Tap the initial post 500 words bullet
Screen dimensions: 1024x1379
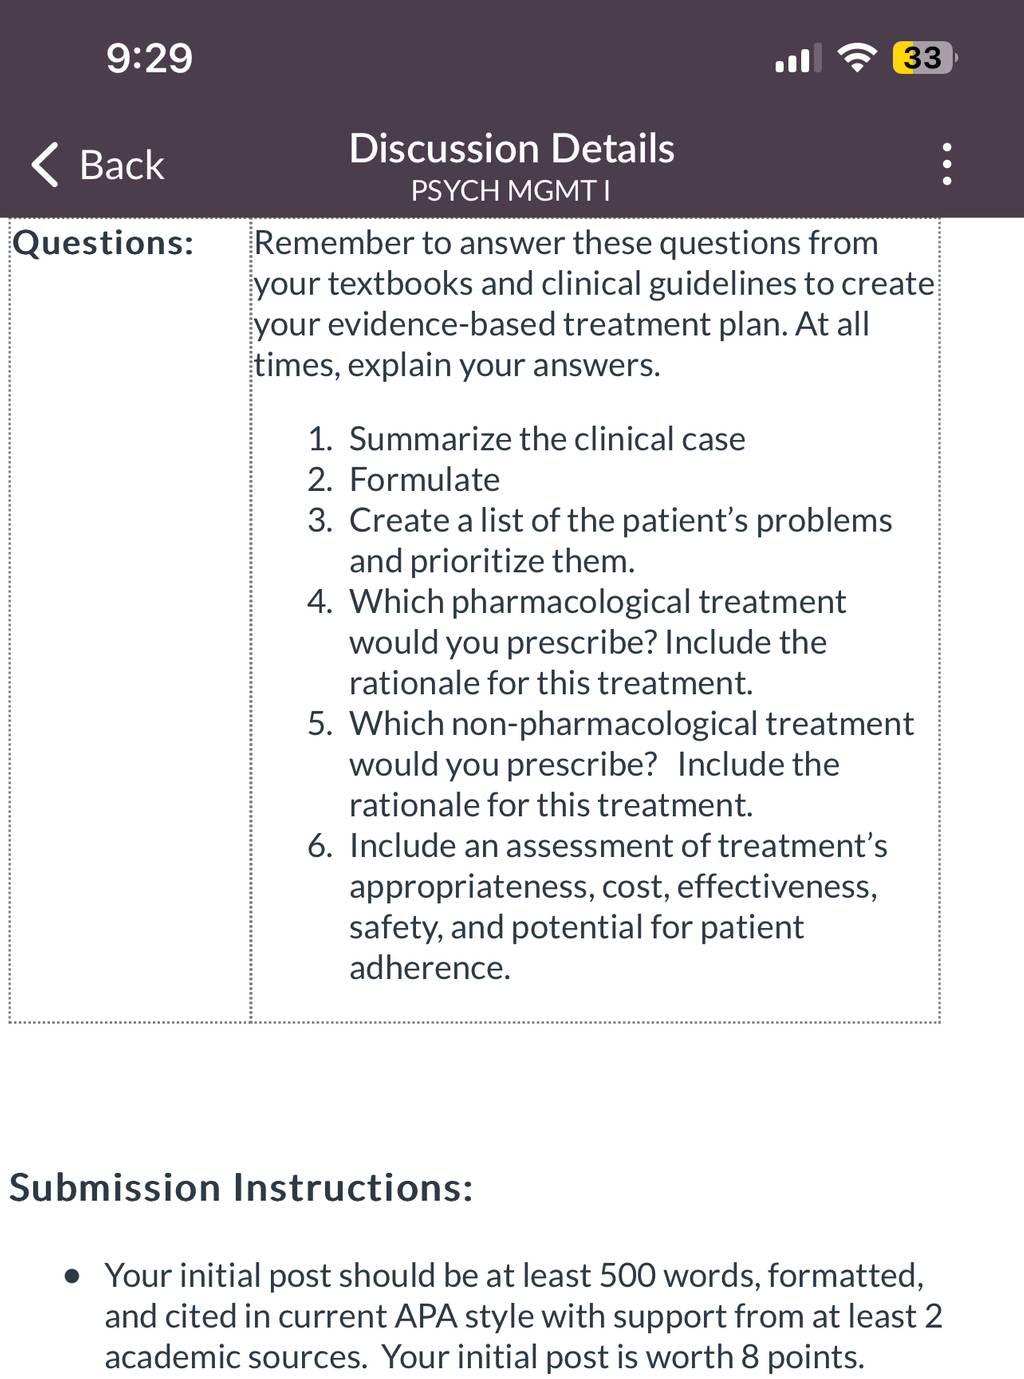coord(523,1316)
